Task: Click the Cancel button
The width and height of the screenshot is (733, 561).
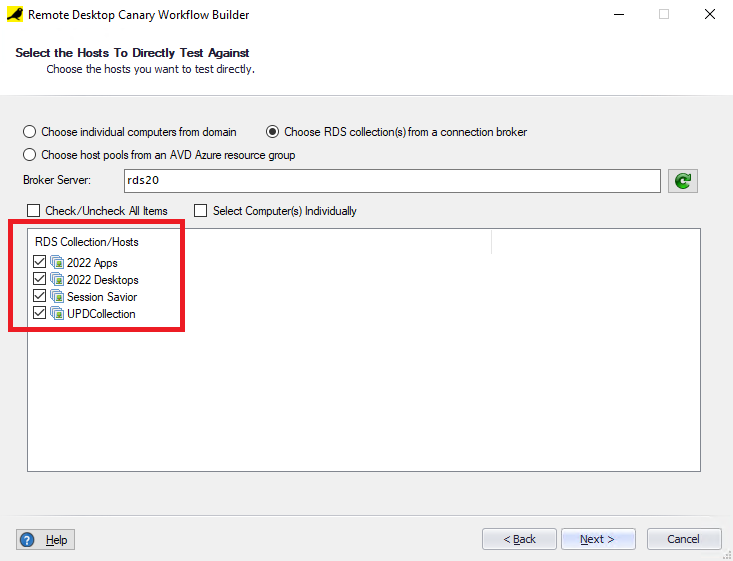Action: click(684, 539)
